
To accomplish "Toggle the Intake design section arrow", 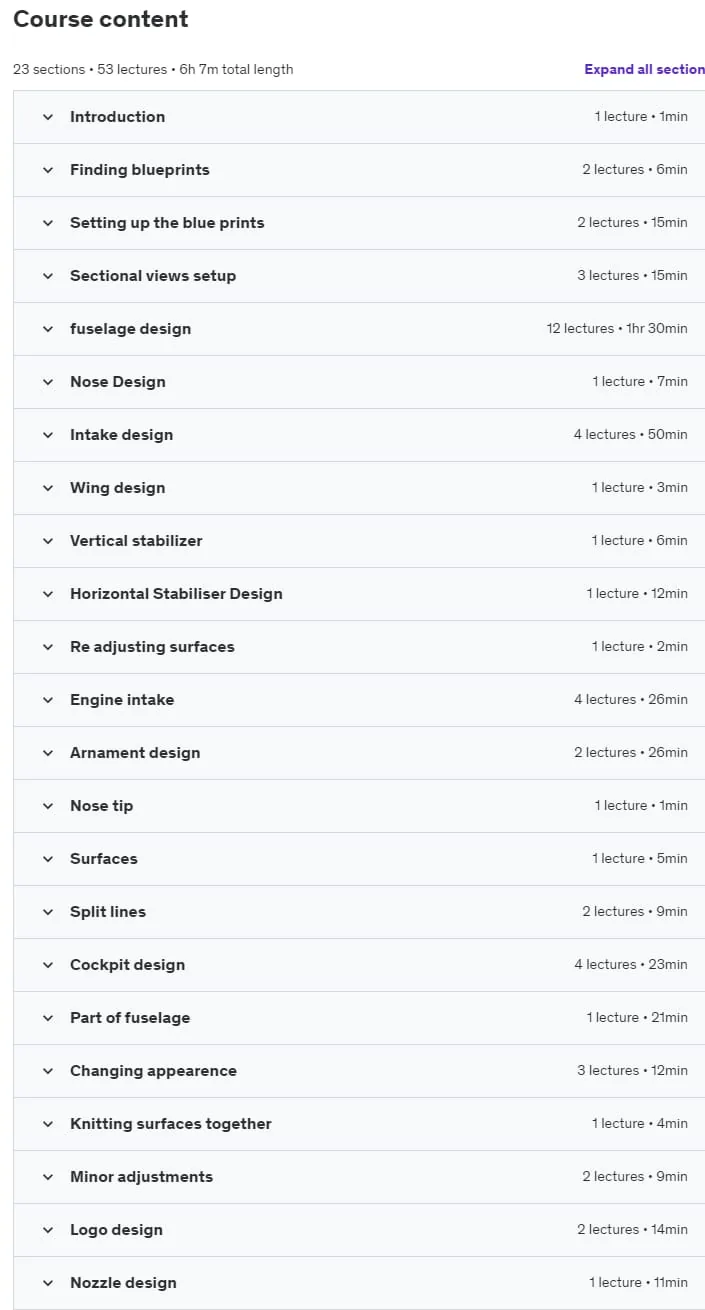I will (x=47, y=435).
